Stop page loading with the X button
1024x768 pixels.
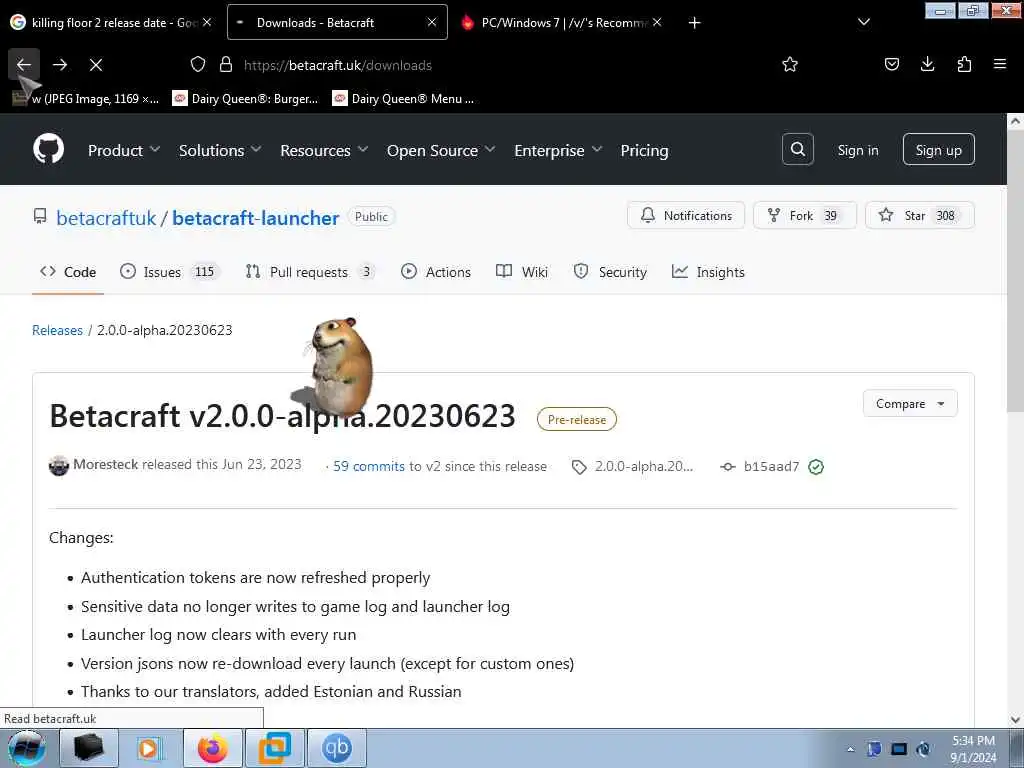click(x=96, y=65)
